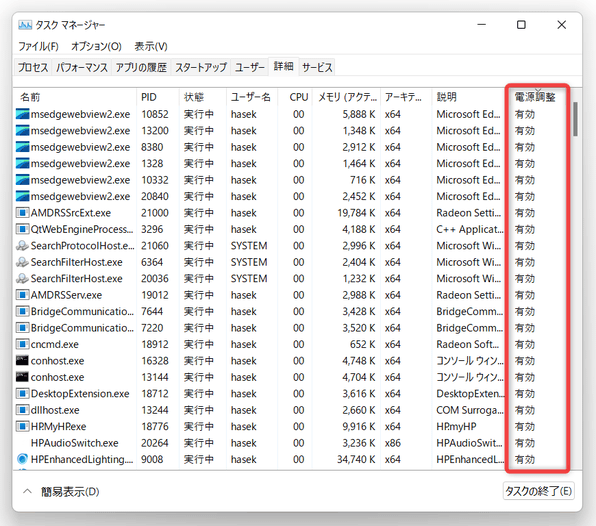Sort processes by the CPU column header
This screenshot has height=526, width=596.
pos(298,97)
